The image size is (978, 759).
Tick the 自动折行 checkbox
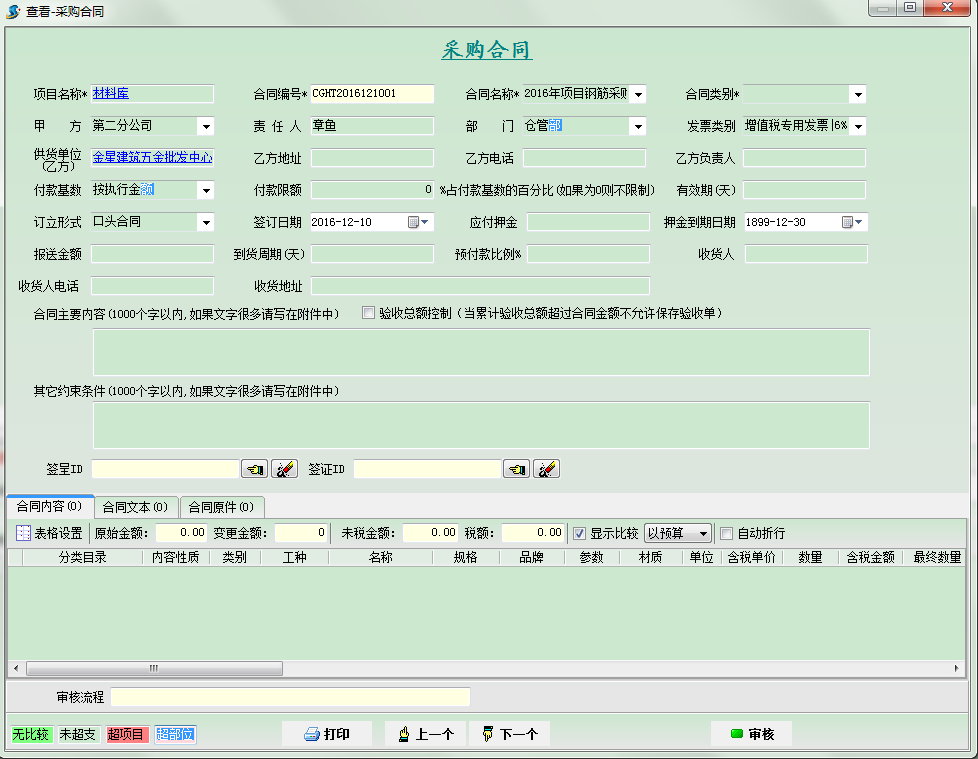727,533
